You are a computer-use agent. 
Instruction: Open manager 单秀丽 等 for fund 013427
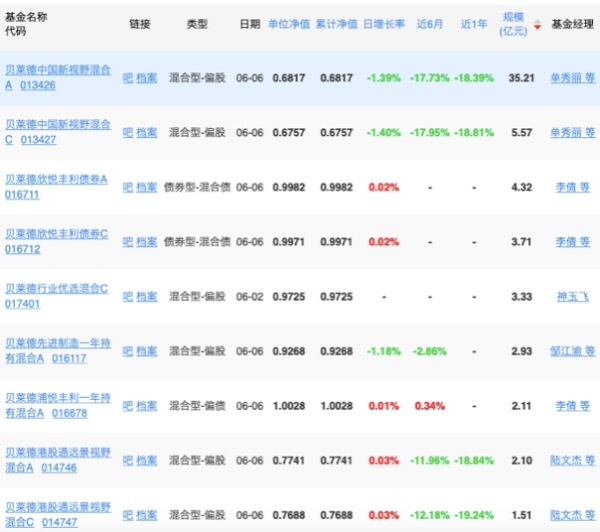point(573,133)
